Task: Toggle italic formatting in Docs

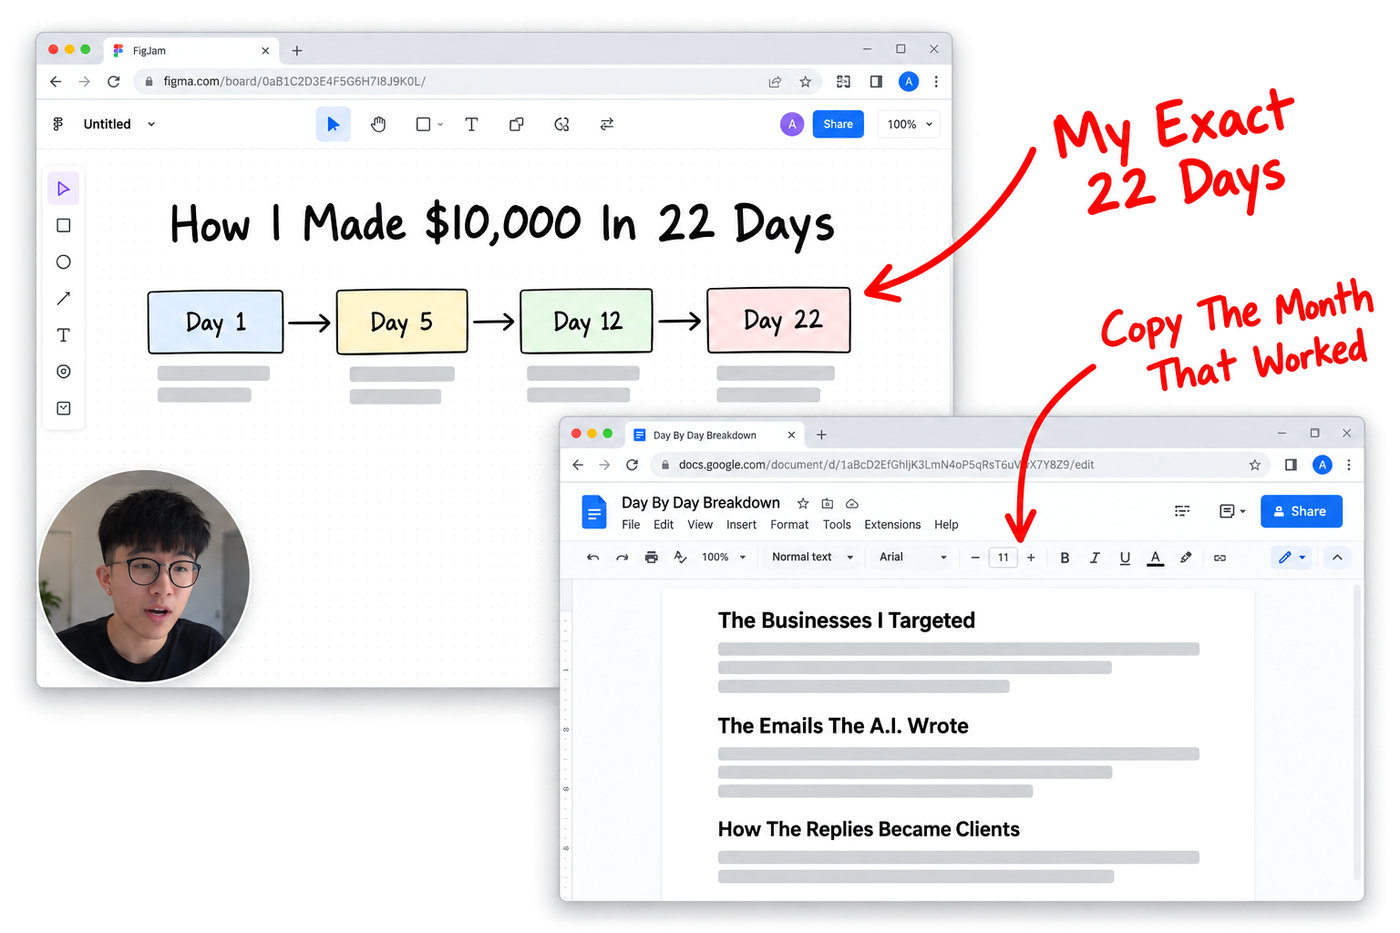Action: pos(1094,557)
